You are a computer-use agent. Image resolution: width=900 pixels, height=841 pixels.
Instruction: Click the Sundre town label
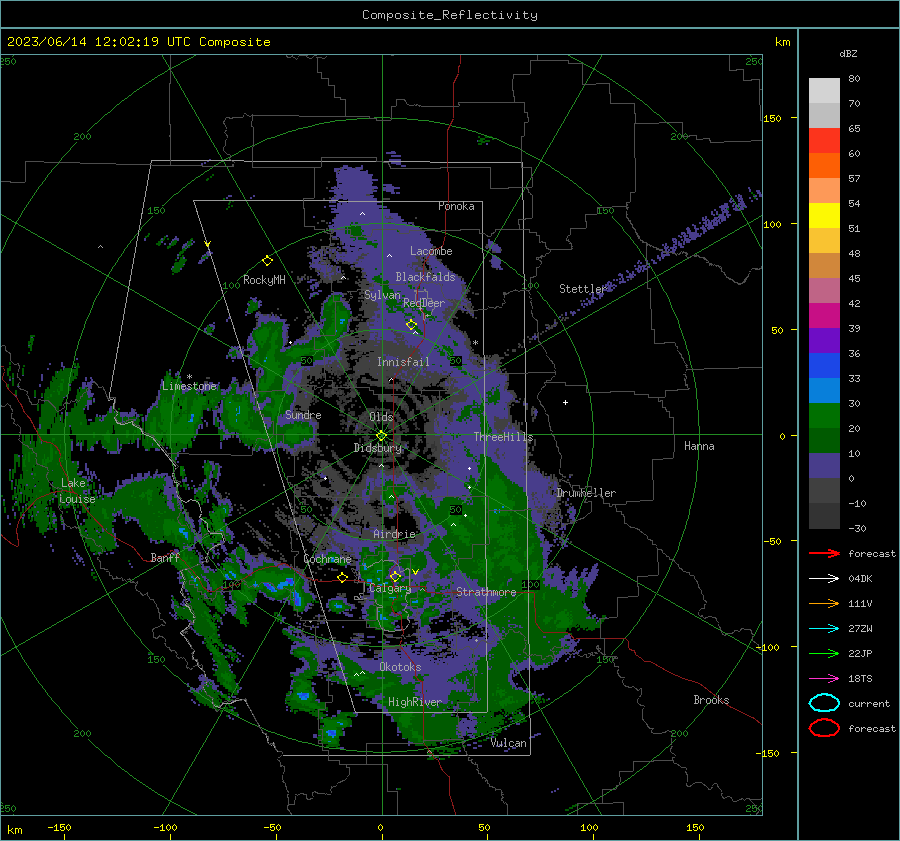(303, 415)
